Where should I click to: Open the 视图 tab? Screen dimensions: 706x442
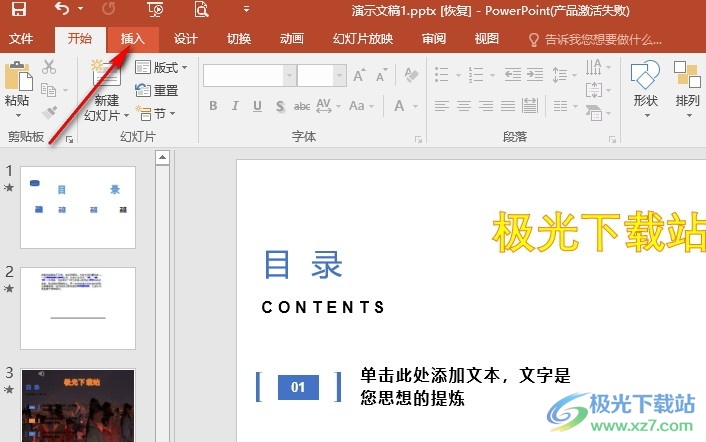pyautogui.click(x=487, y=39)
